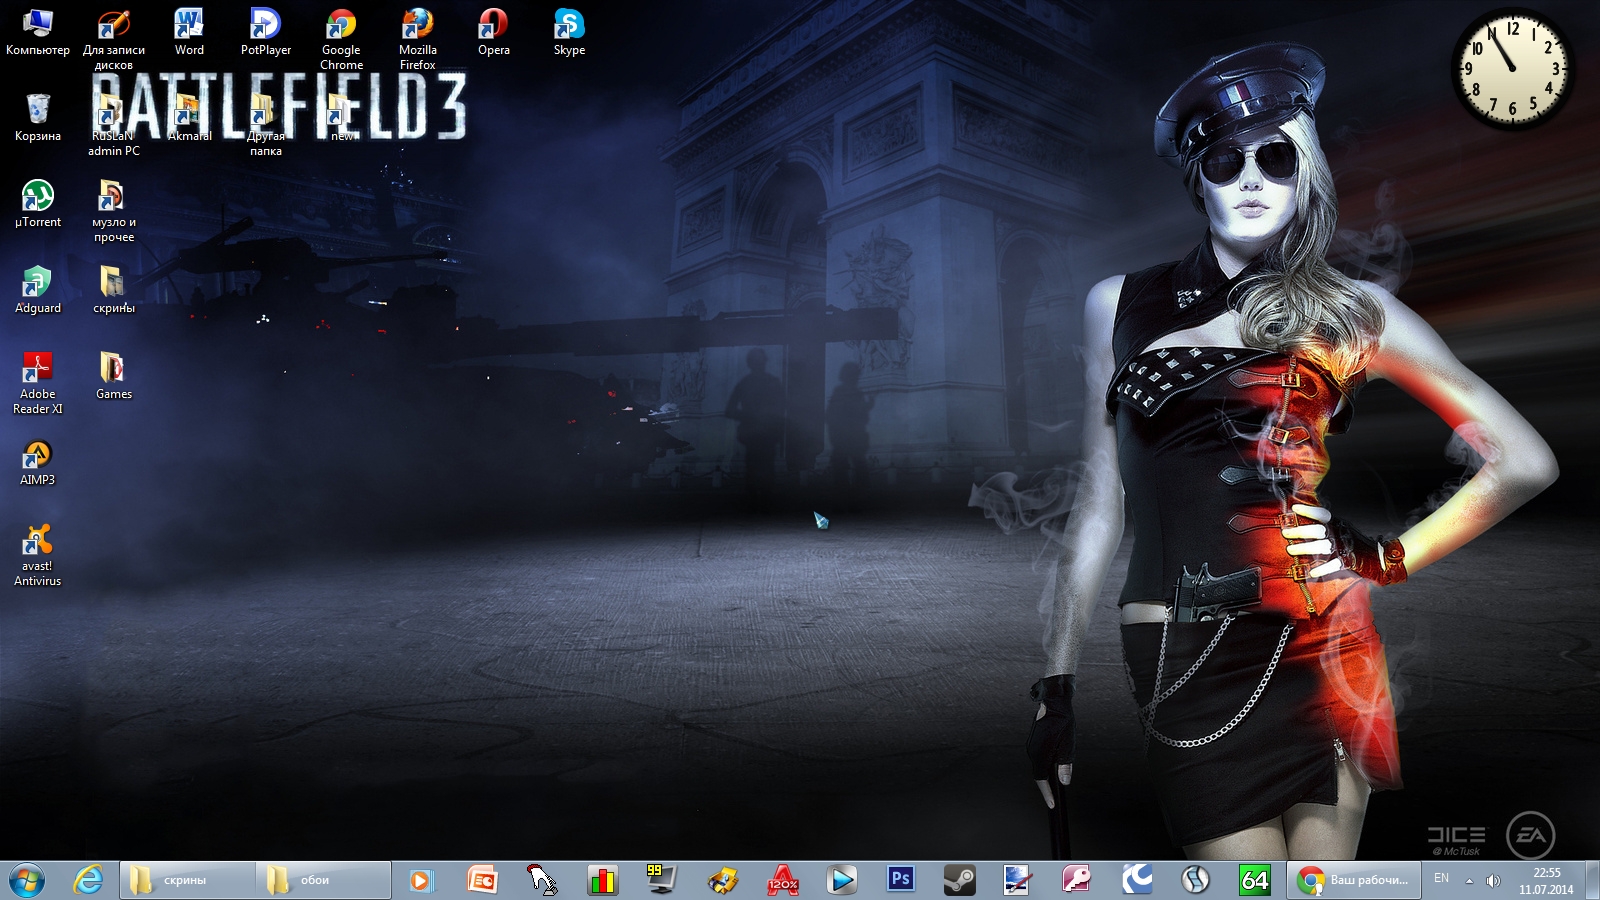The height and width of the screenshot is (900, 1600).
Task: Open the Другая папка folder
Action: (x=266, y=124)
